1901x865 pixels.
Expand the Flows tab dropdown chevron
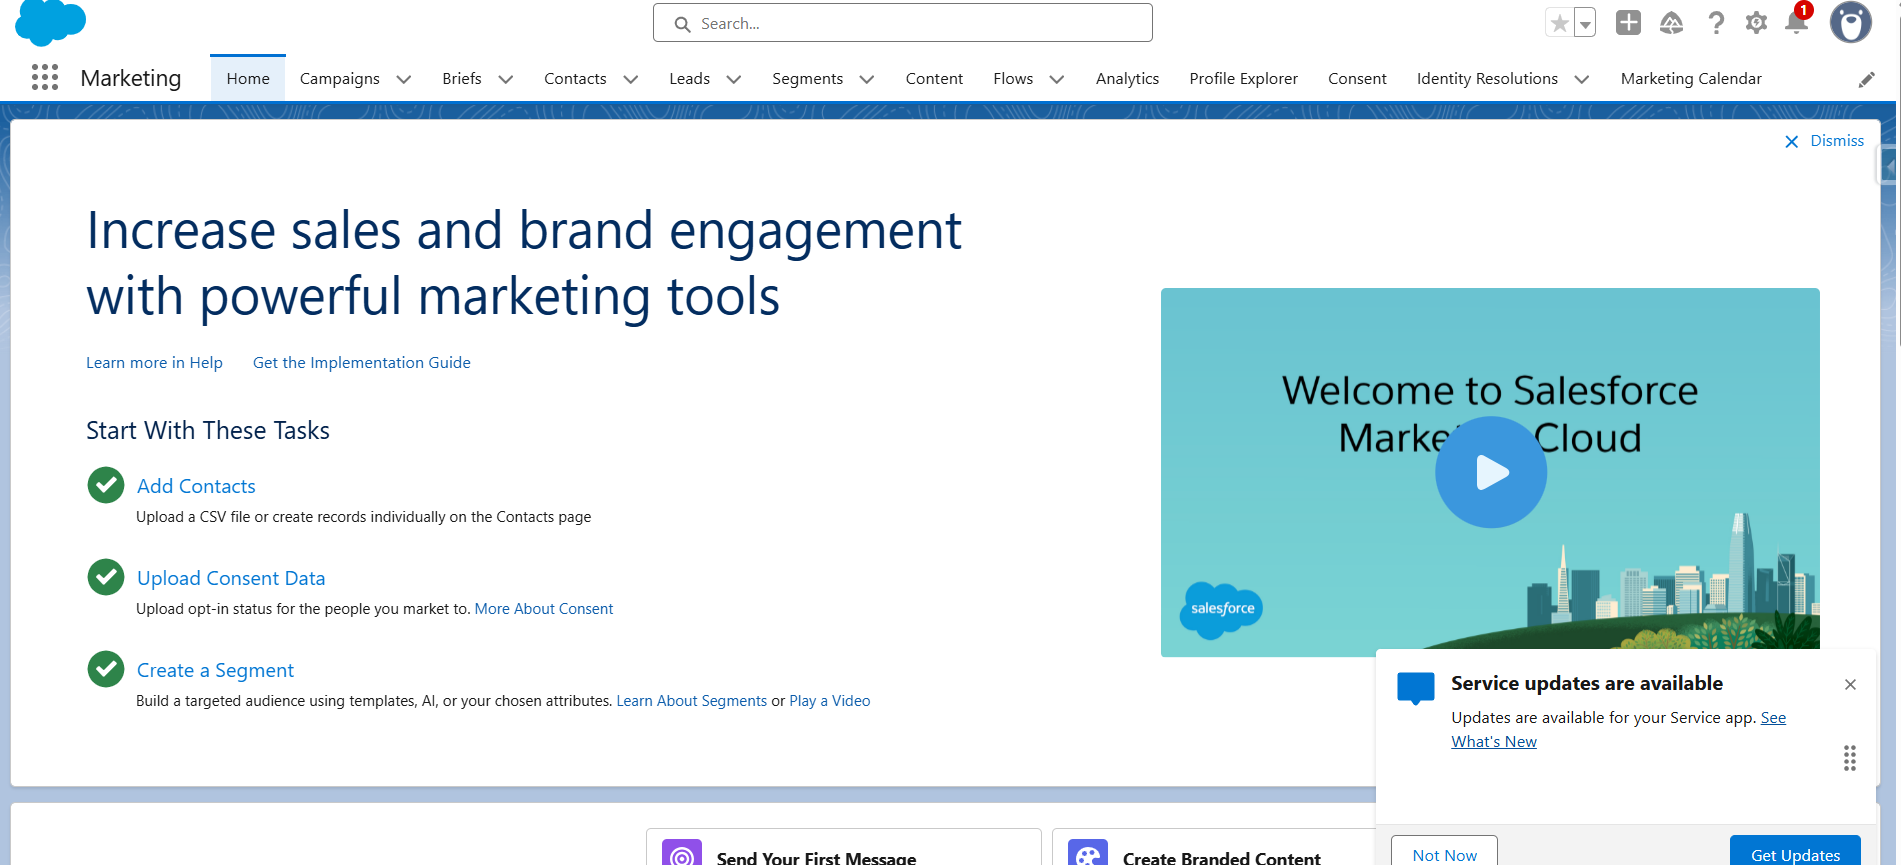point(1057,79)
